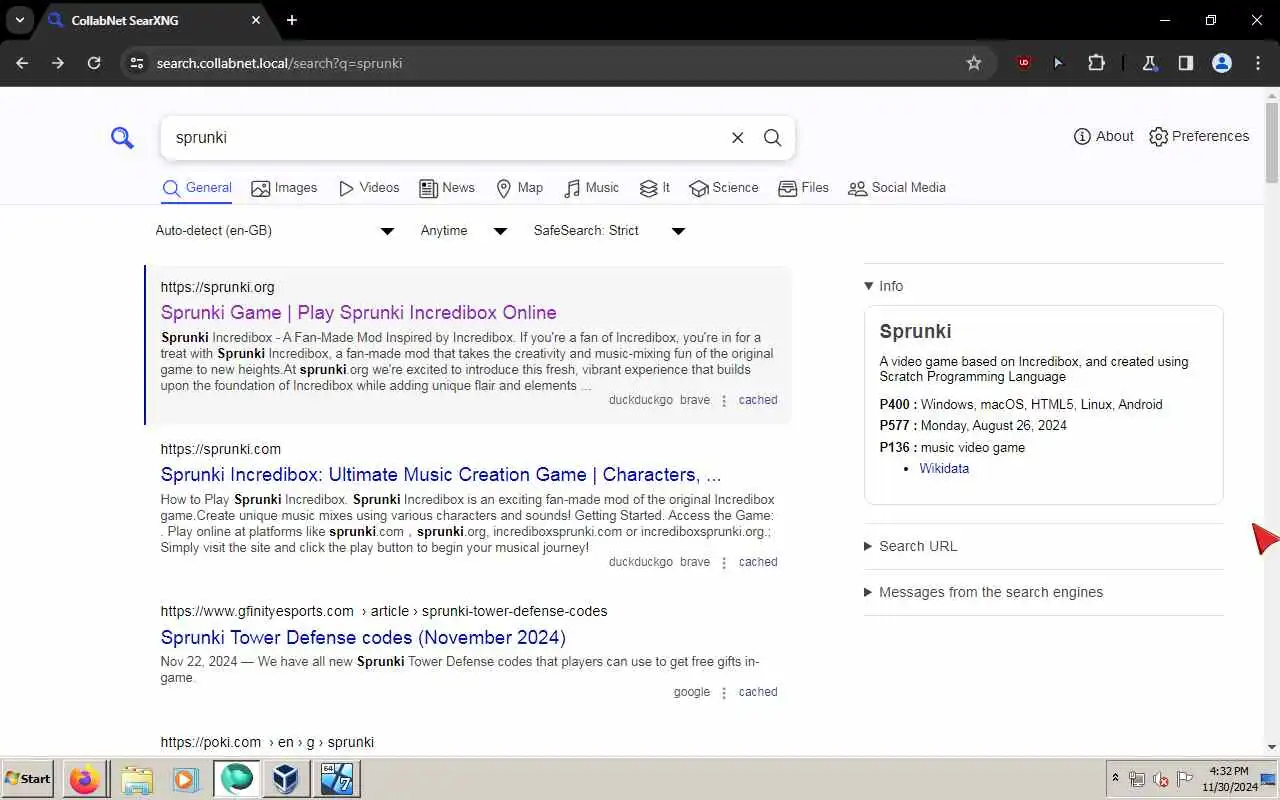View site information icon in address bar

tap(137, 63)
